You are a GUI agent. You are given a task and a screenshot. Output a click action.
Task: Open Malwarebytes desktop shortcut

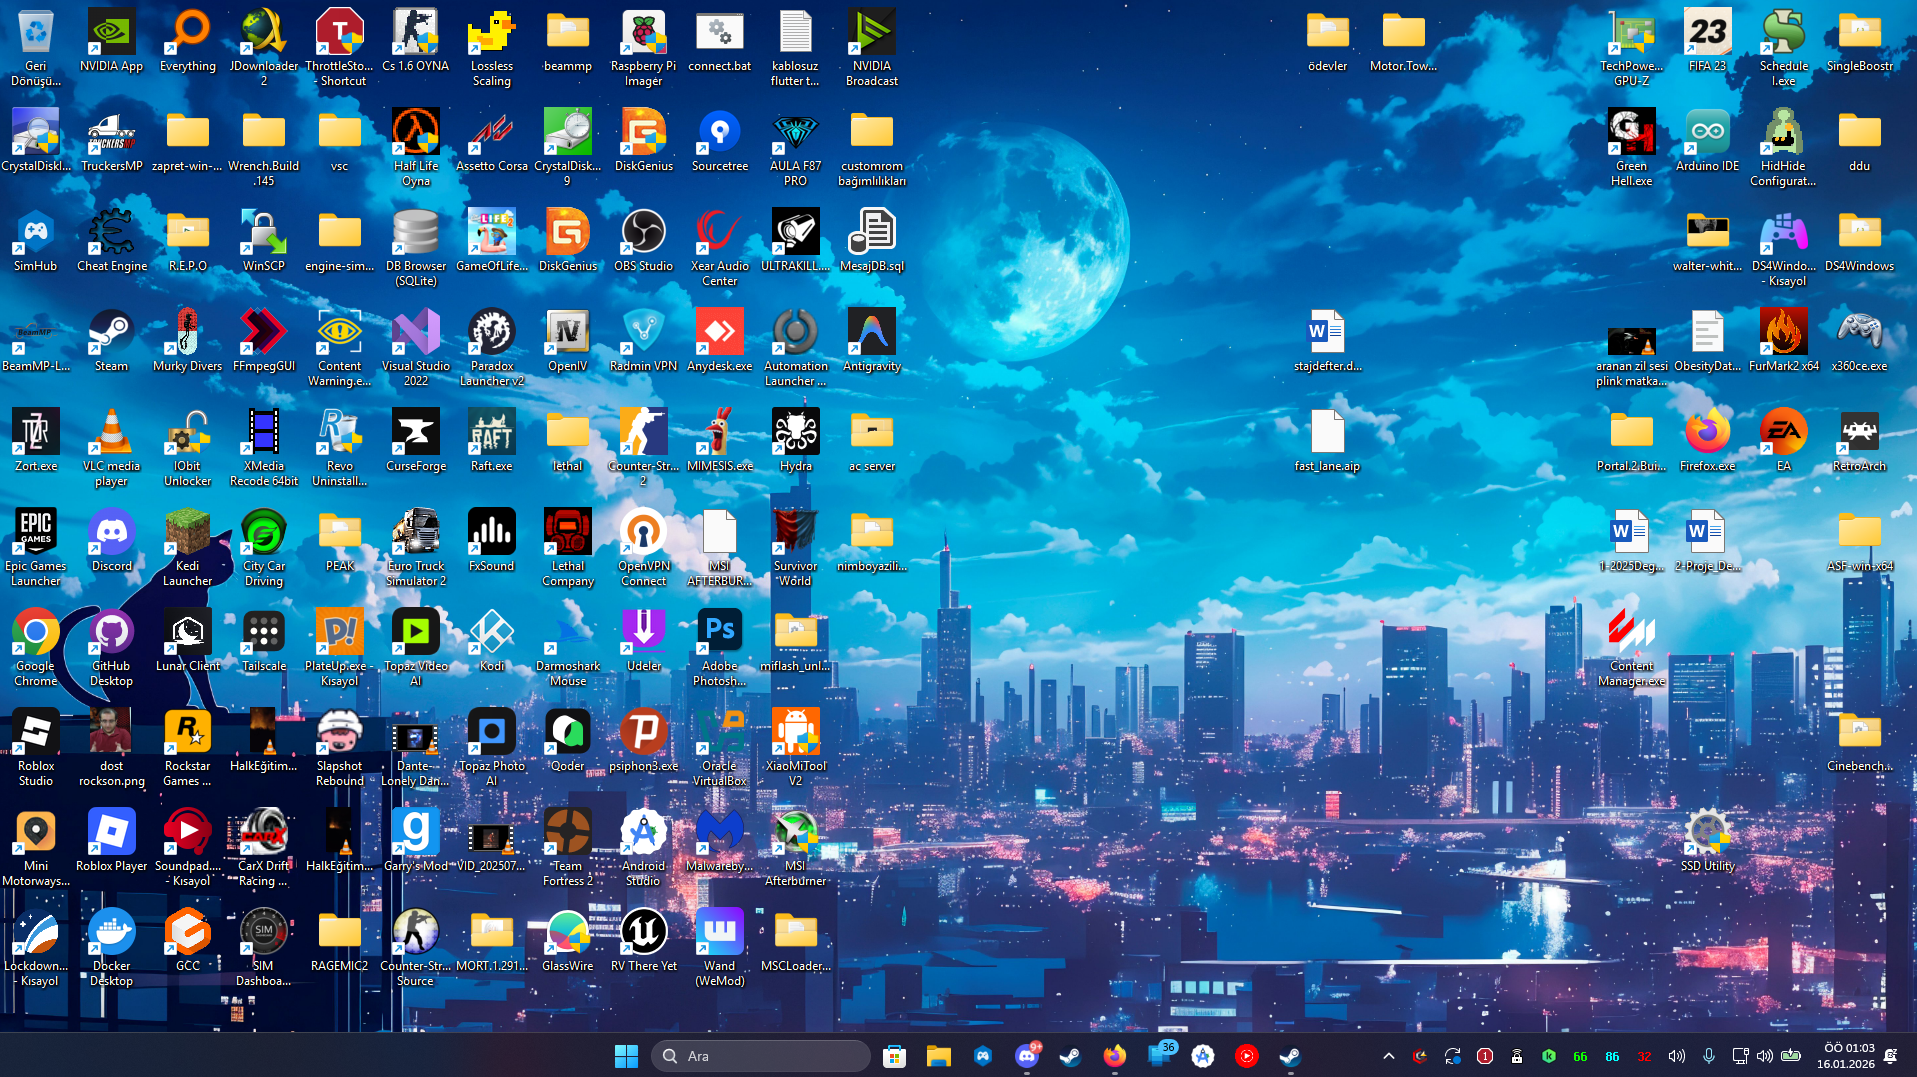719,841
